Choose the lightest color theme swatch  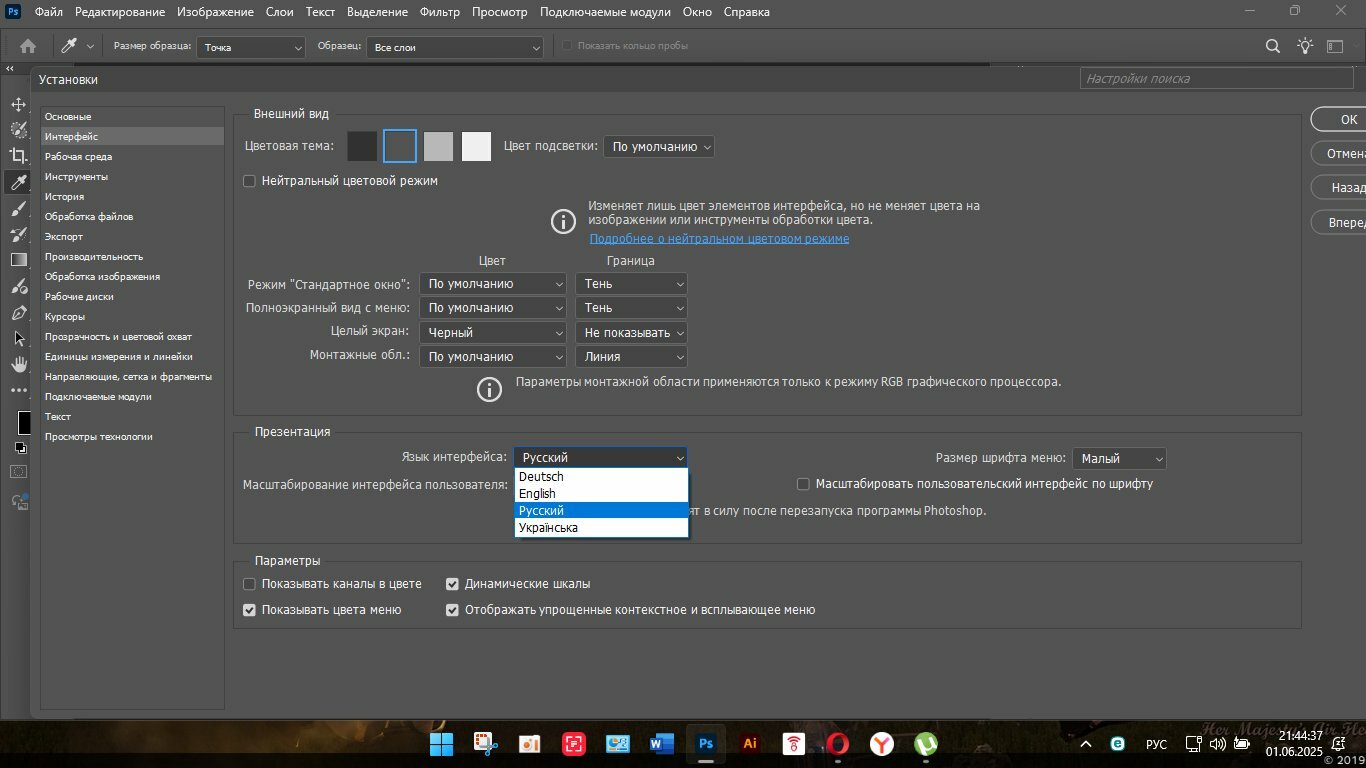tap(476, 146)
